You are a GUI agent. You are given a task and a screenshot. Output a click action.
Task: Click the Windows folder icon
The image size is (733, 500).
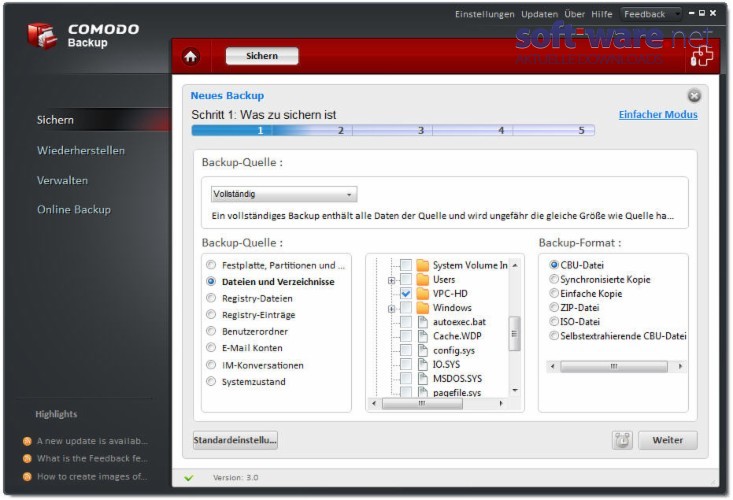click(423, 307)
